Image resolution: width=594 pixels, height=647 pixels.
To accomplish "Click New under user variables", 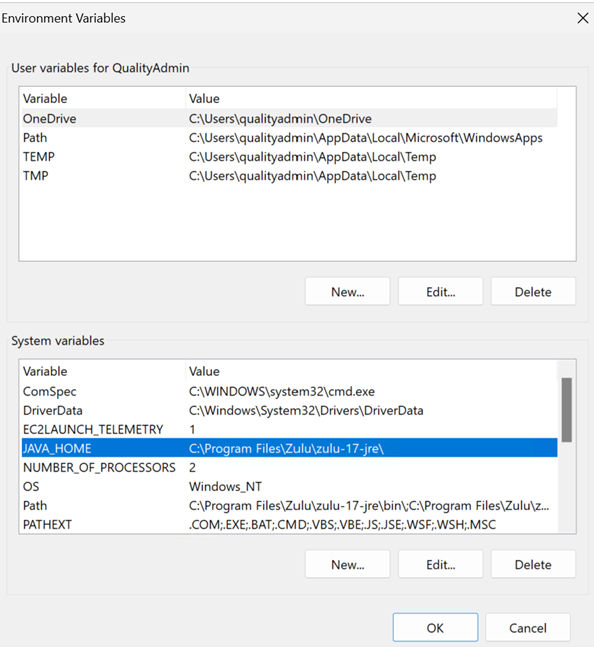I will pos(347,292).
